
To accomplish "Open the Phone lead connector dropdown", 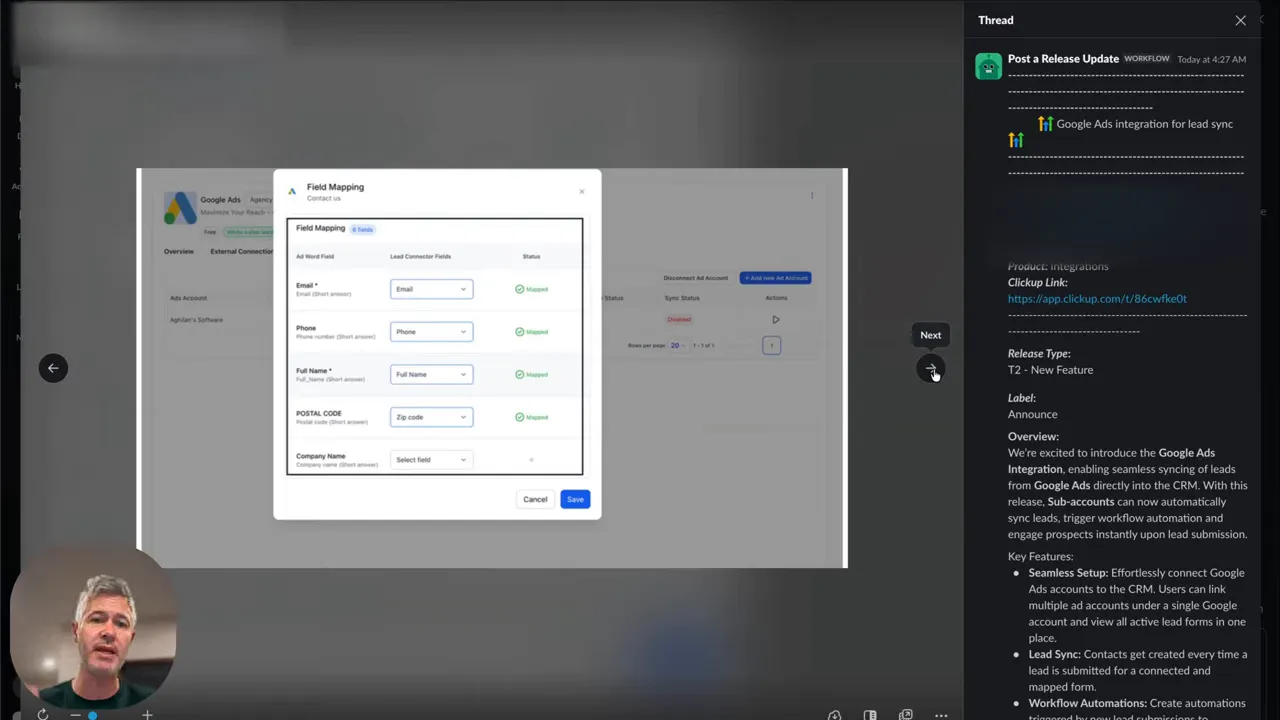I will (431, 332).
